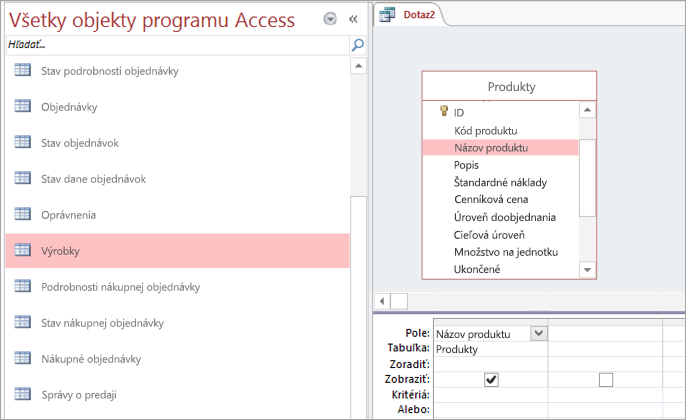686x420 pixels.
Task: Click table icon beside Objednávky
Action: [22, 106]
